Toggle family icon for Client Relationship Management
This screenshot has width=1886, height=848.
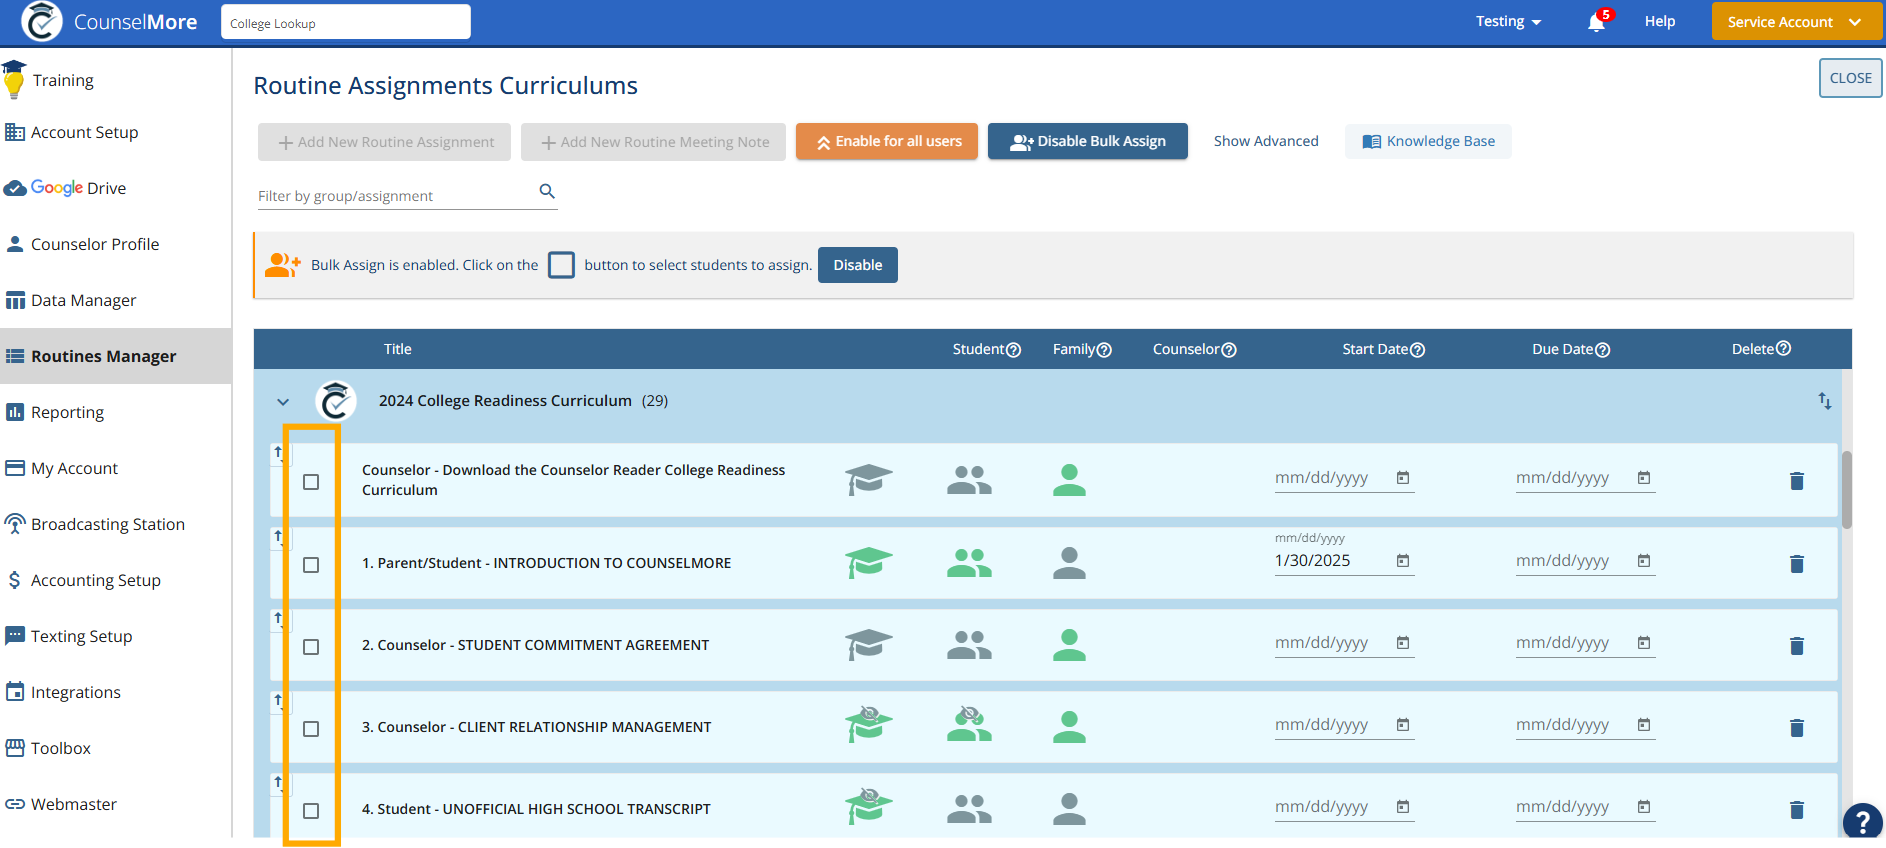point(968,724)
